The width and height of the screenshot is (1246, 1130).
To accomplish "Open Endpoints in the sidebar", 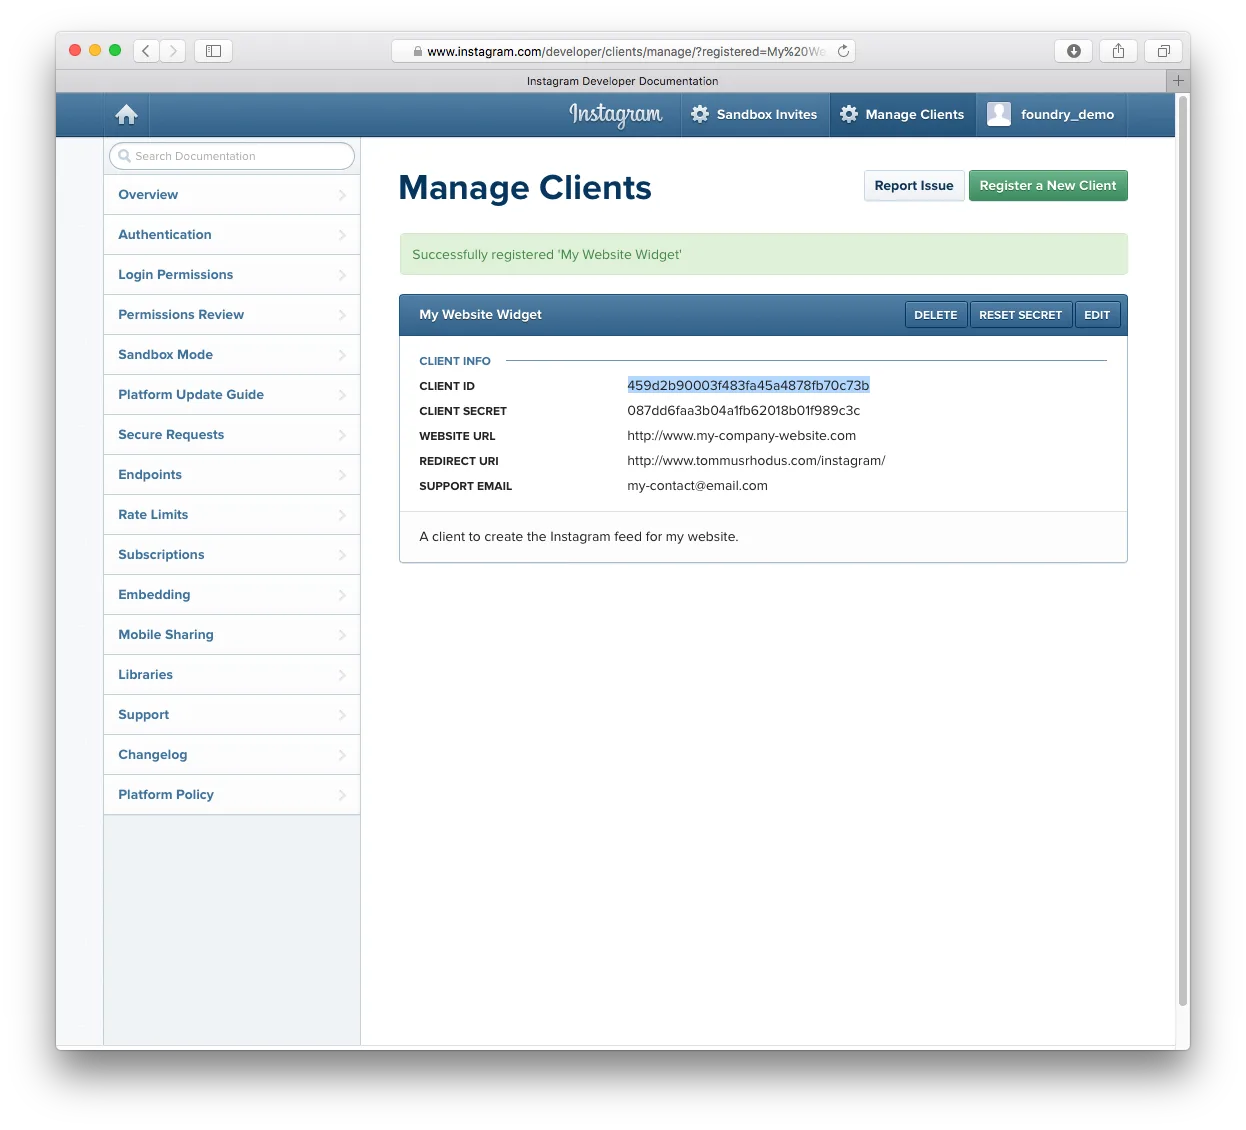I will coord(232,475).
